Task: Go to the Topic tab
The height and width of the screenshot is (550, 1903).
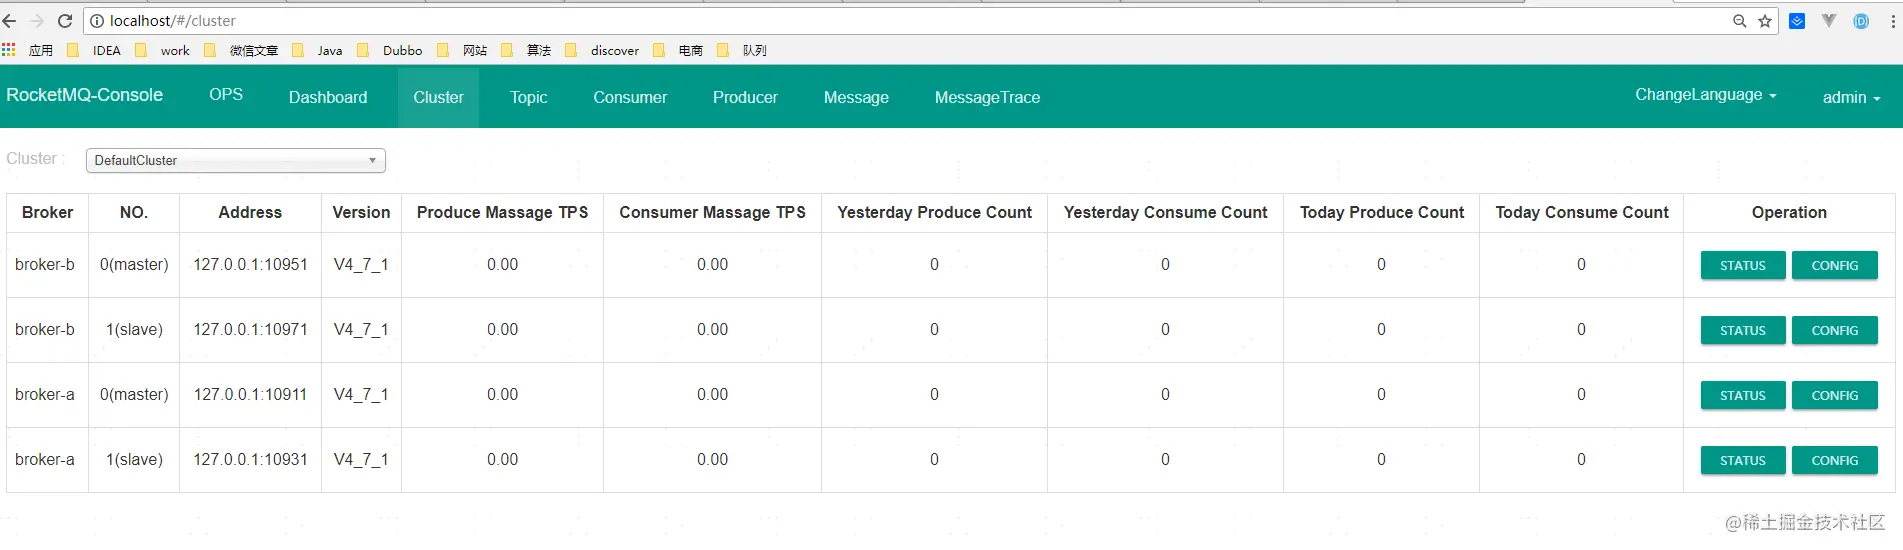Action: coord(528,97)
